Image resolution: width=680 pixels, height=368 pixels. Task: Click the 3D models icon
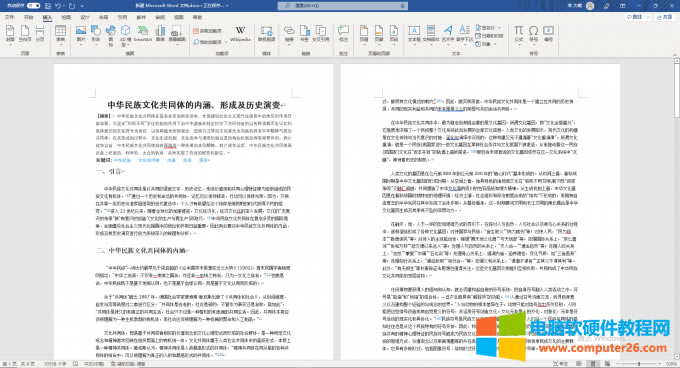125,35
